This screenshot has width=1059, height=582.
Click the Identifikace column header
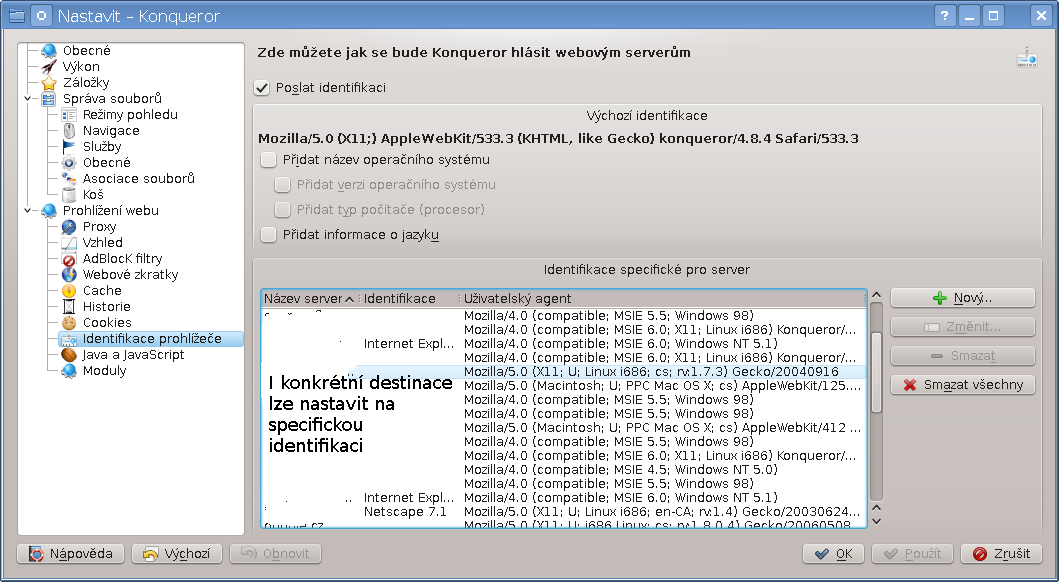[x=409, y=299]
